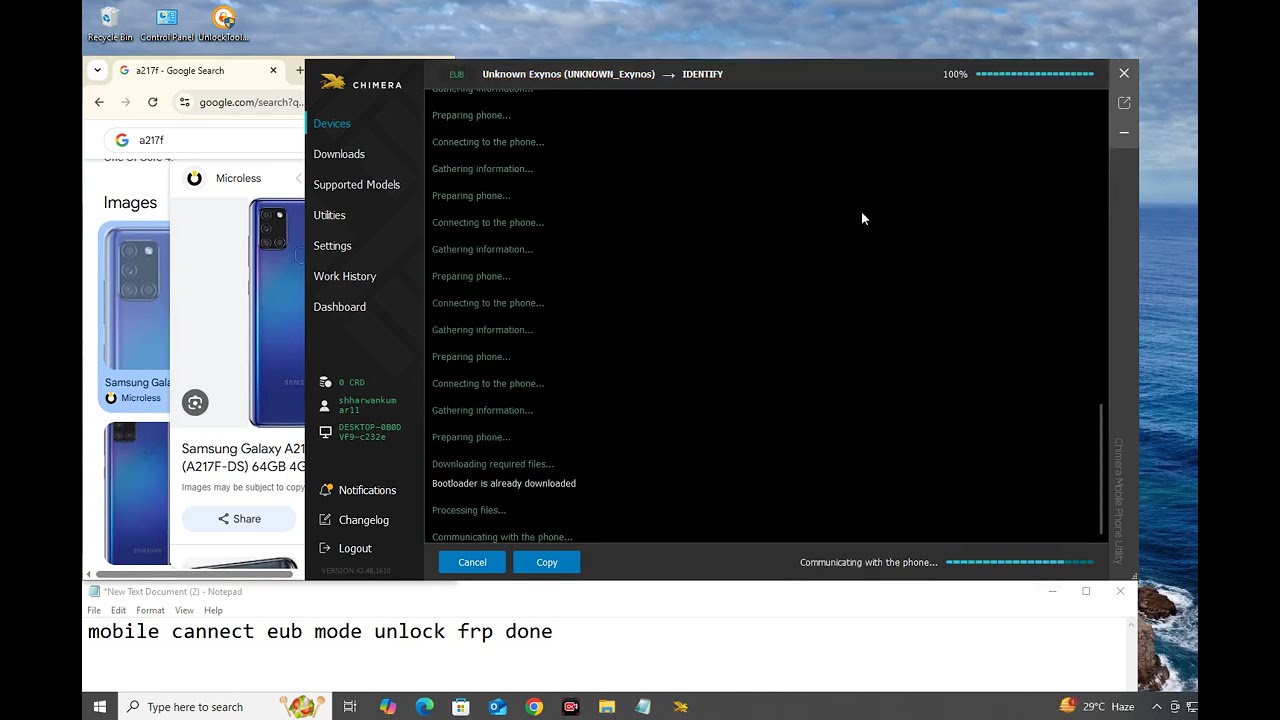
Task: Click the bottom Communicating progress bar
Action: [x=1019, y=562]
